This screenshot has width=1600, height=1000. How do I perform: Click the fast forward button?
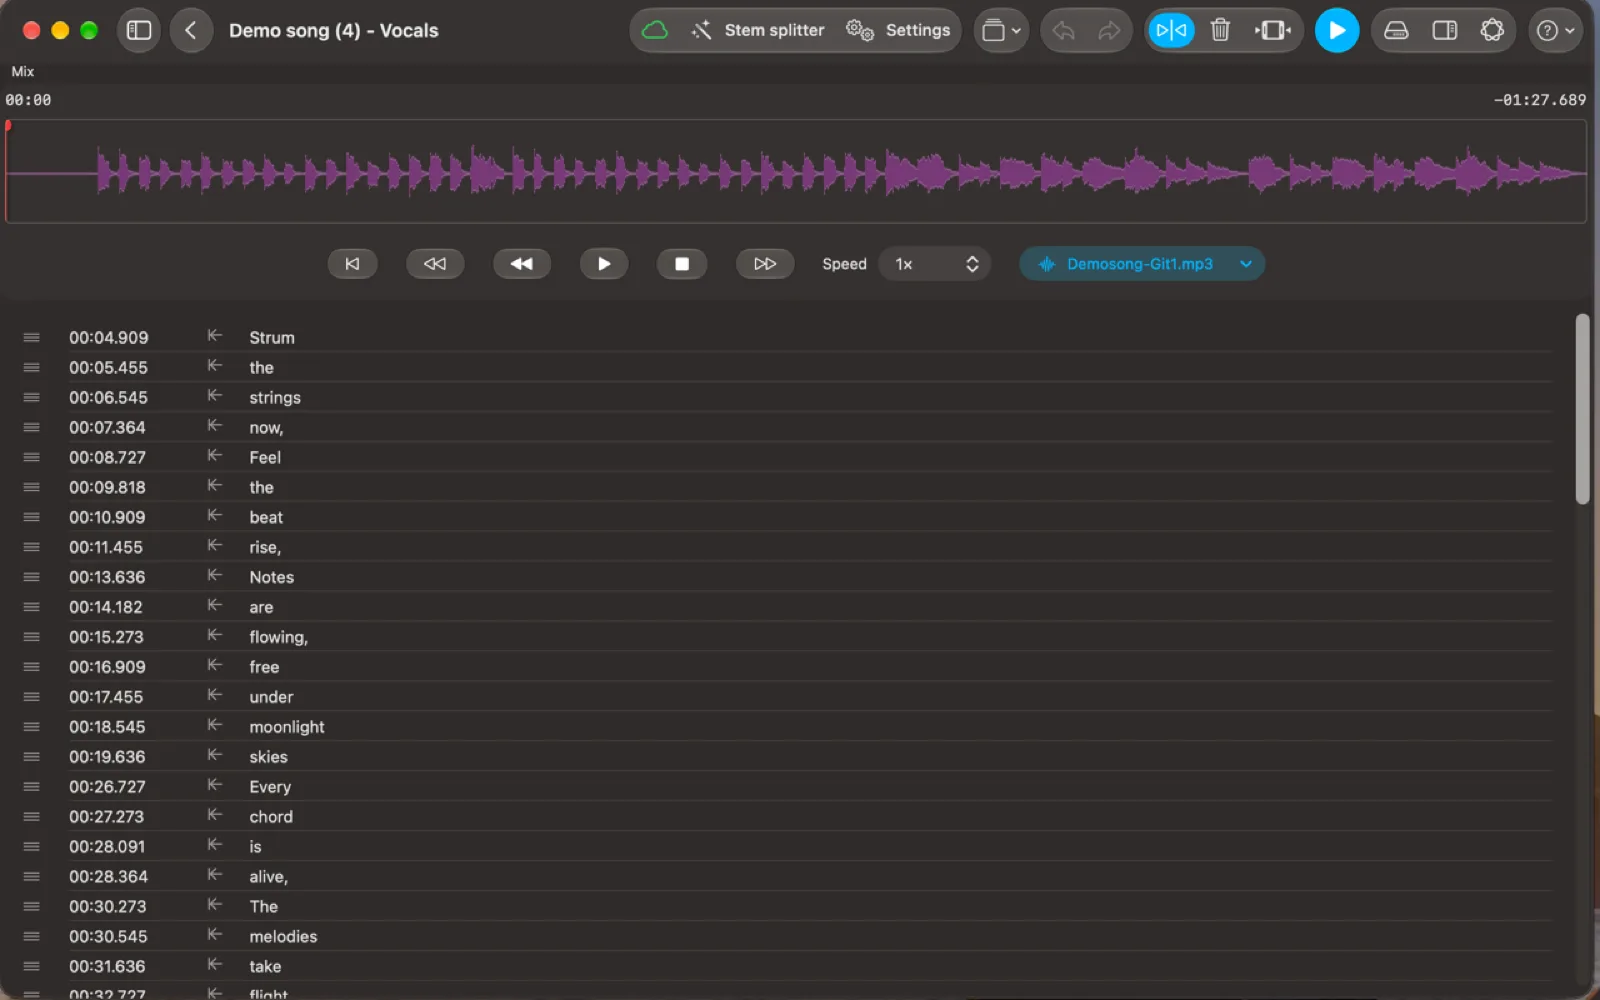click(x=765, y=264)
